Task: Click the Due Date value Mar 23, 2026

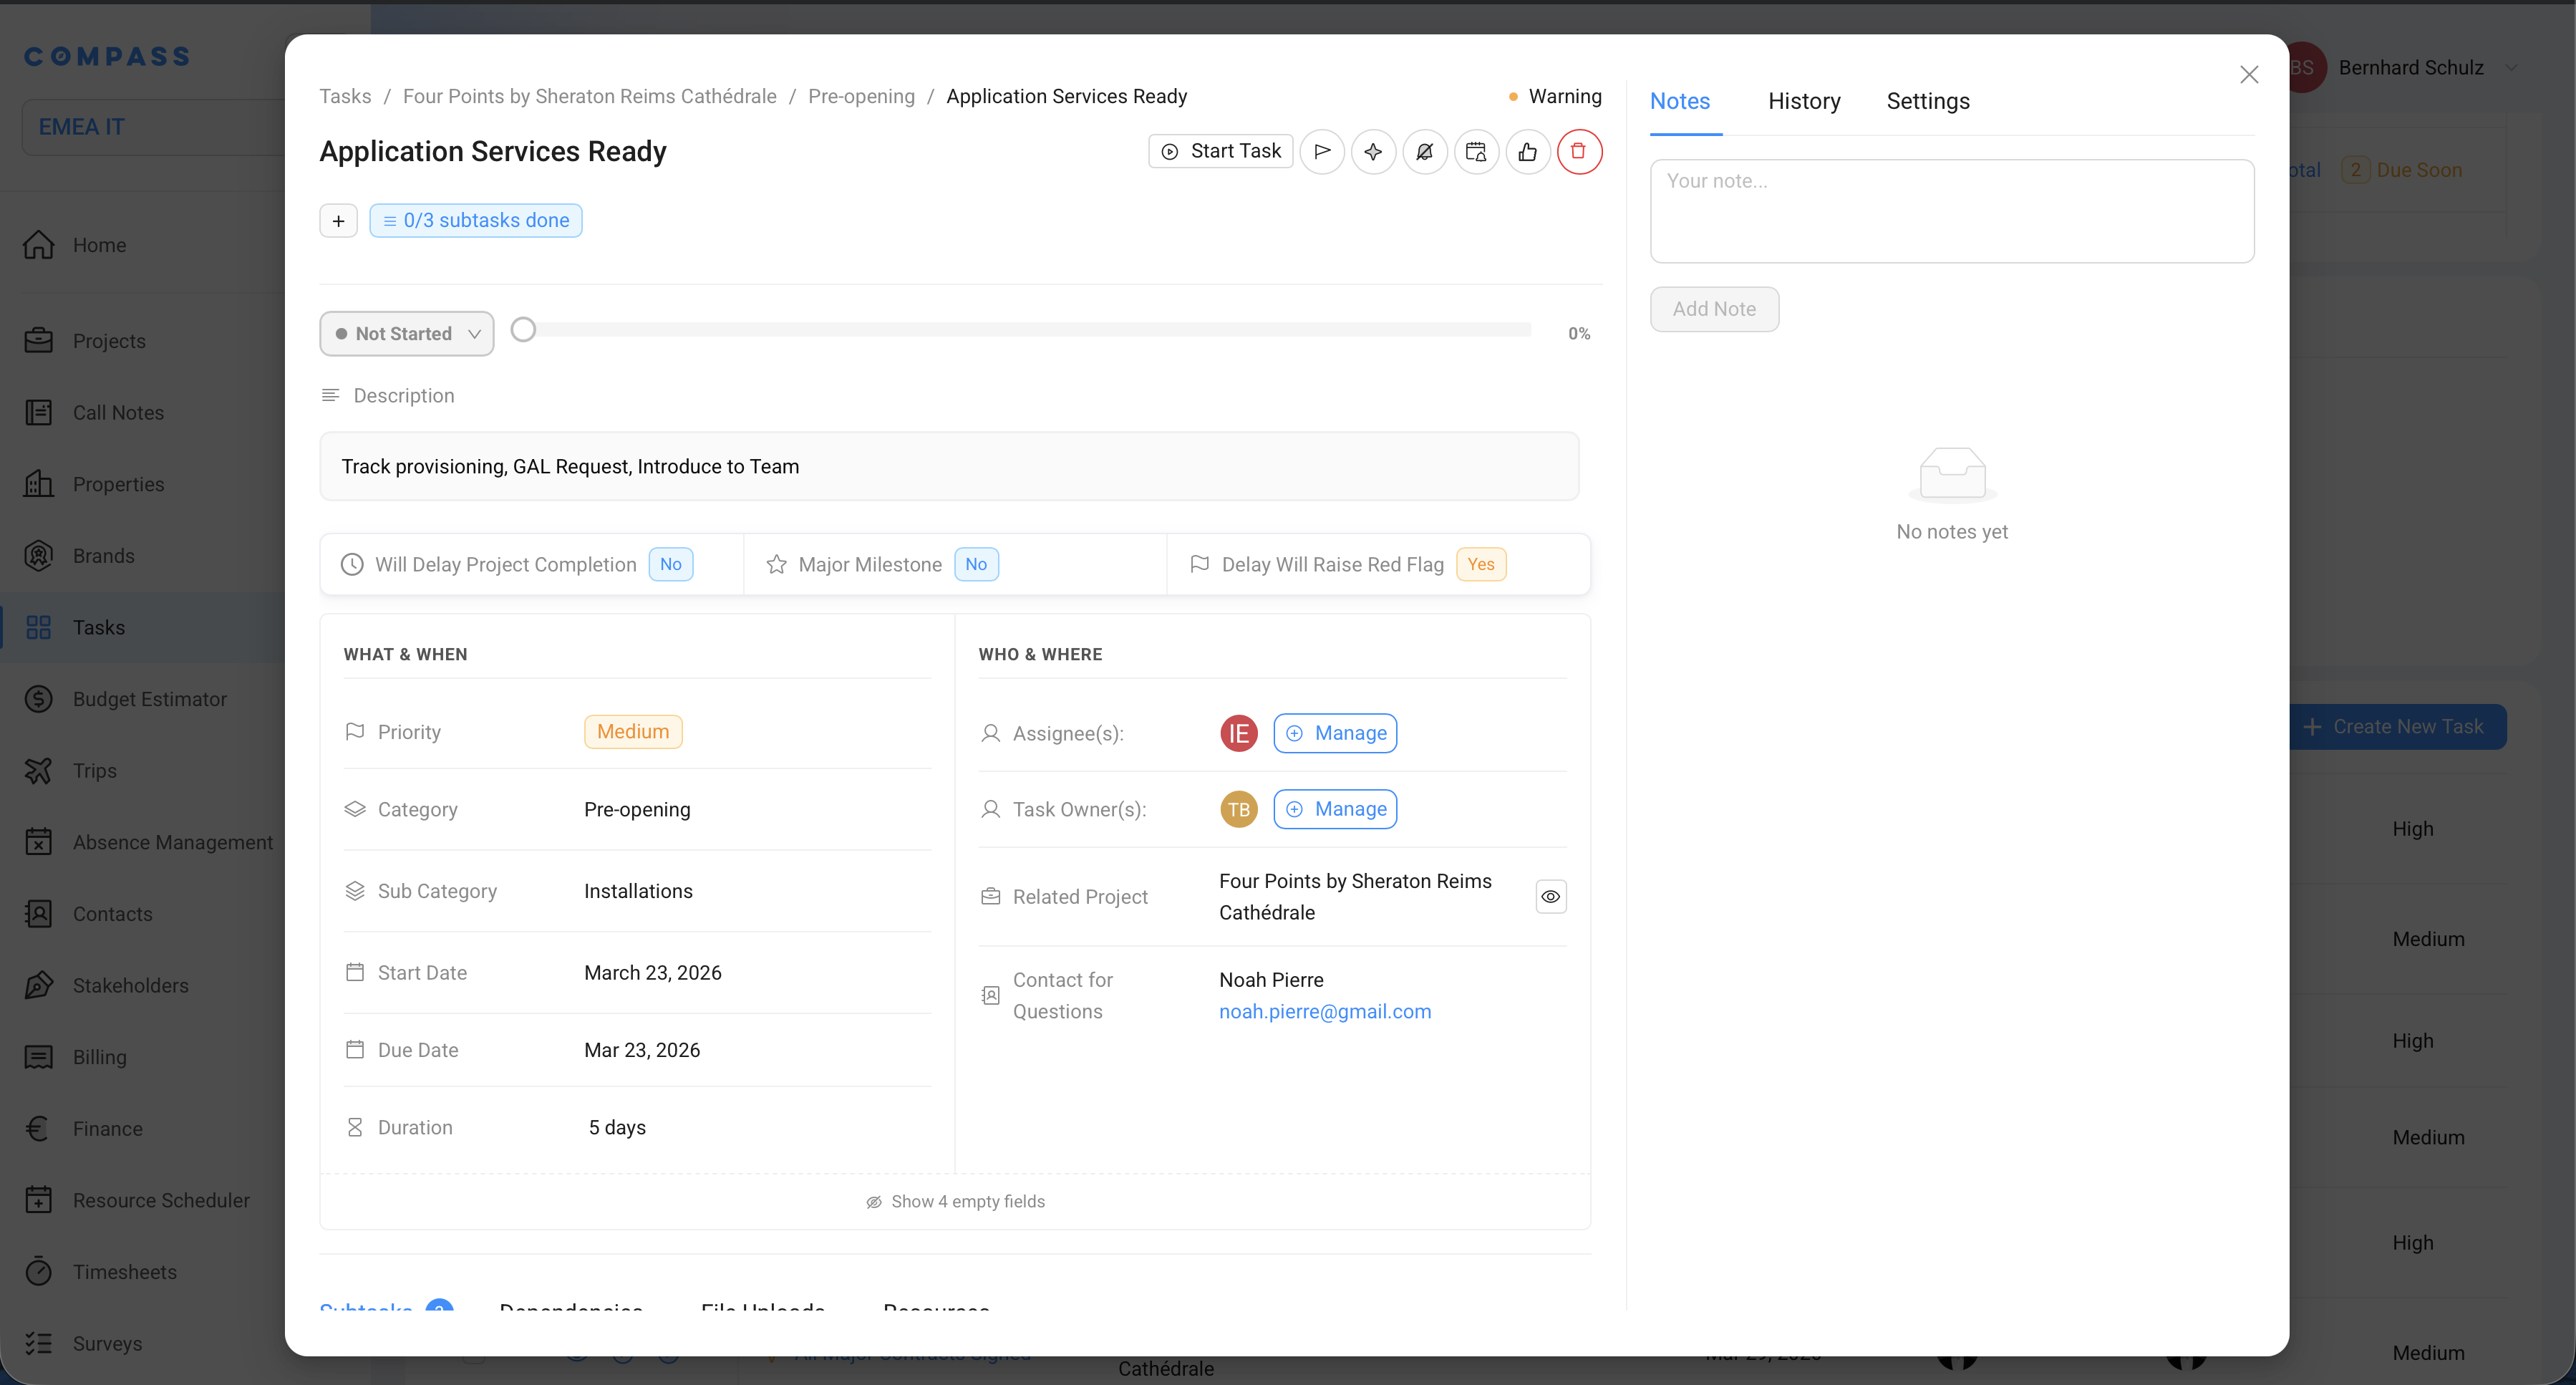Action: [x=642, y=1051]
